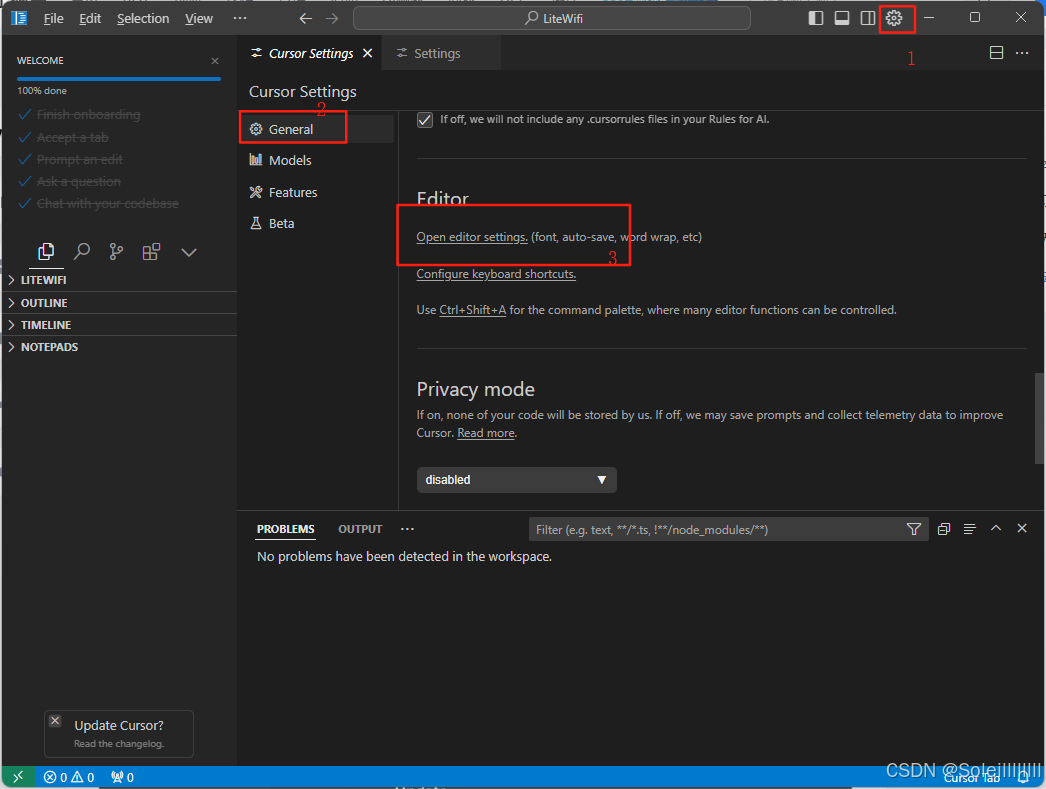Image resolution: width=1046 pixels, height=789 pixels.
Task: Toggle view as table list icon
Action: coord(969,529)
